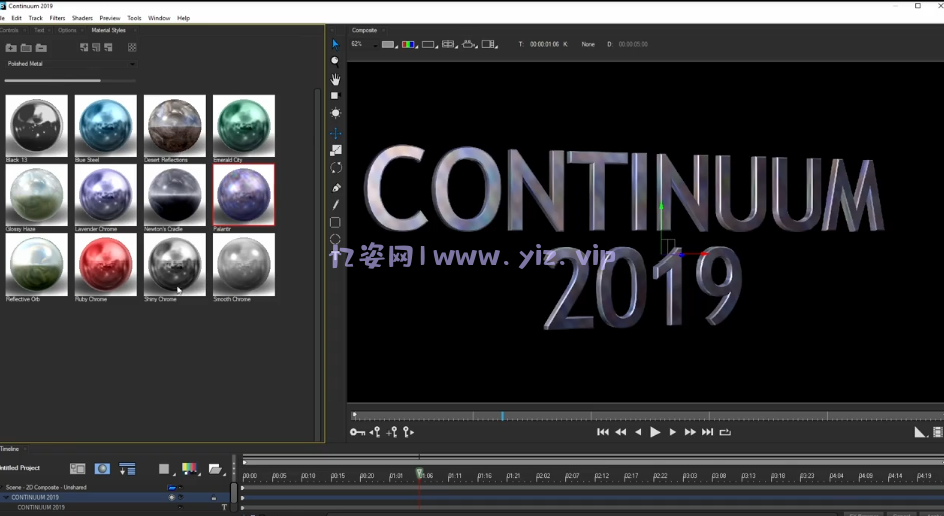Click the remove style folder icon
The image size is (944, 516).
41,48
